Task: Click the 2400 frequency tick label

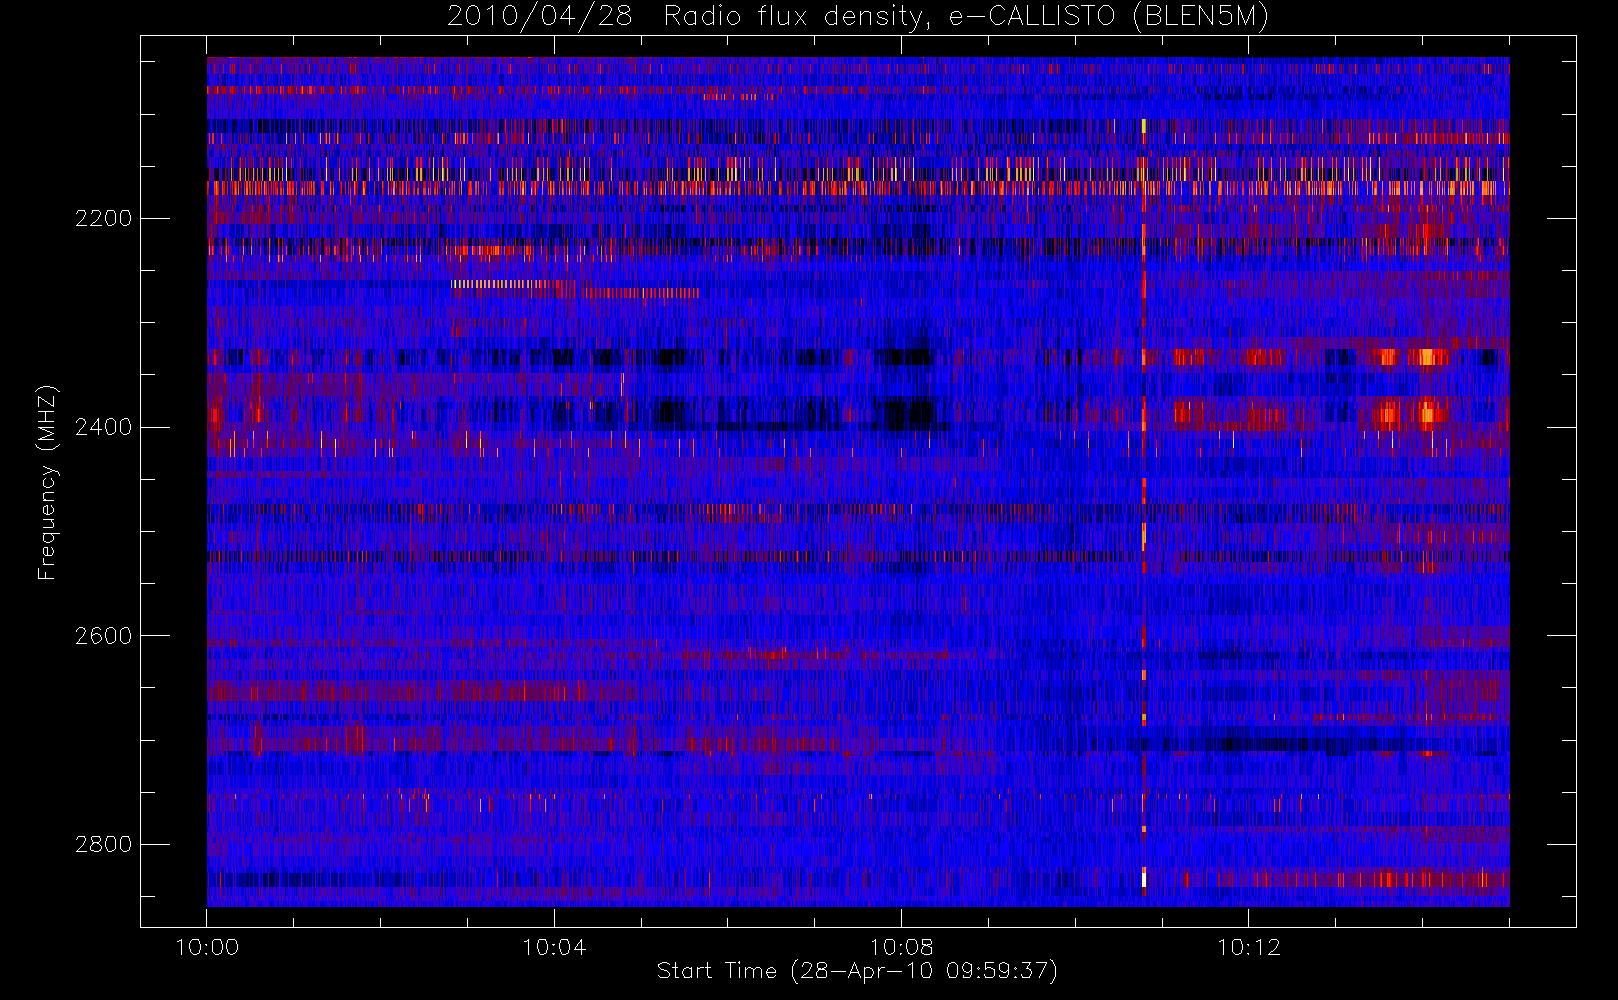Action: 103,428
